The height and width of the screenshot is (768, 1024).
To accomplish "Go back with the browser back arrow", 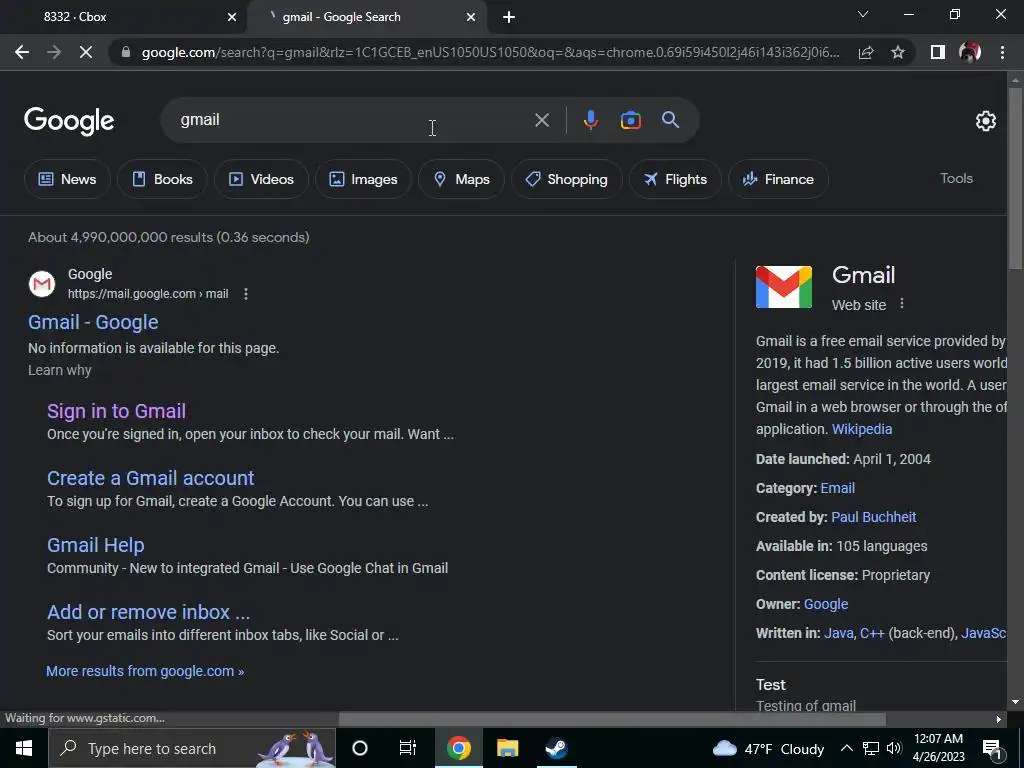I will [22, 52].
